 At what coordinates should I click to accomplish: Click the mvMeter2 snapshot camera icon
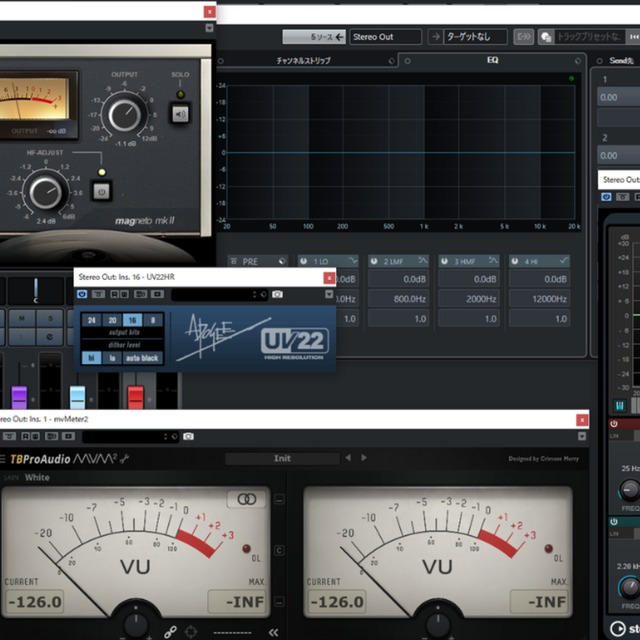pyautogui.click(x=188, y=437)
